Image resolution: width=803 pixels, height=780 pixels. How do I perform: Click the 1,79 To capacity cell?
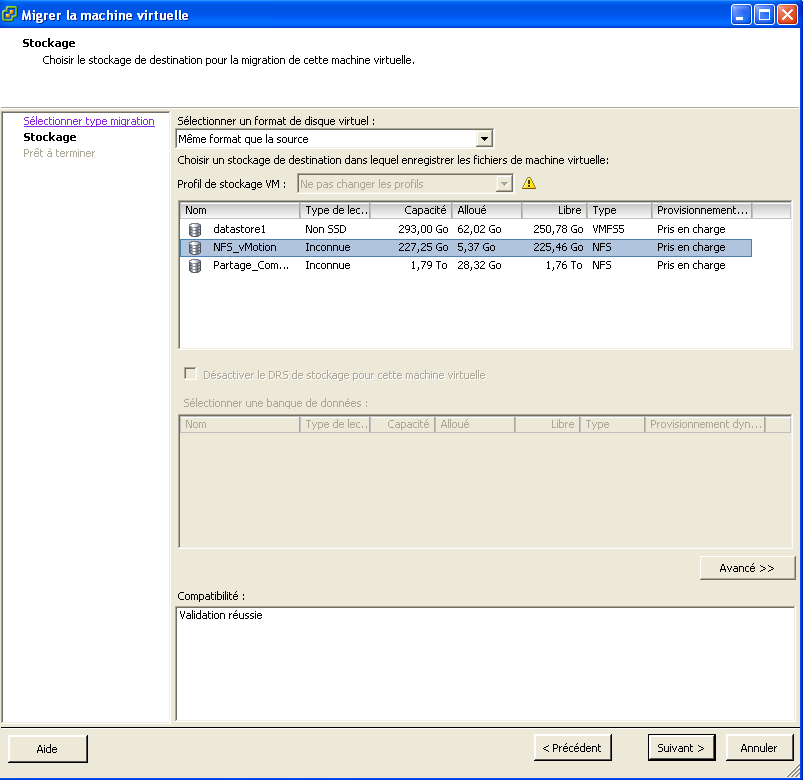coord(429,265)
